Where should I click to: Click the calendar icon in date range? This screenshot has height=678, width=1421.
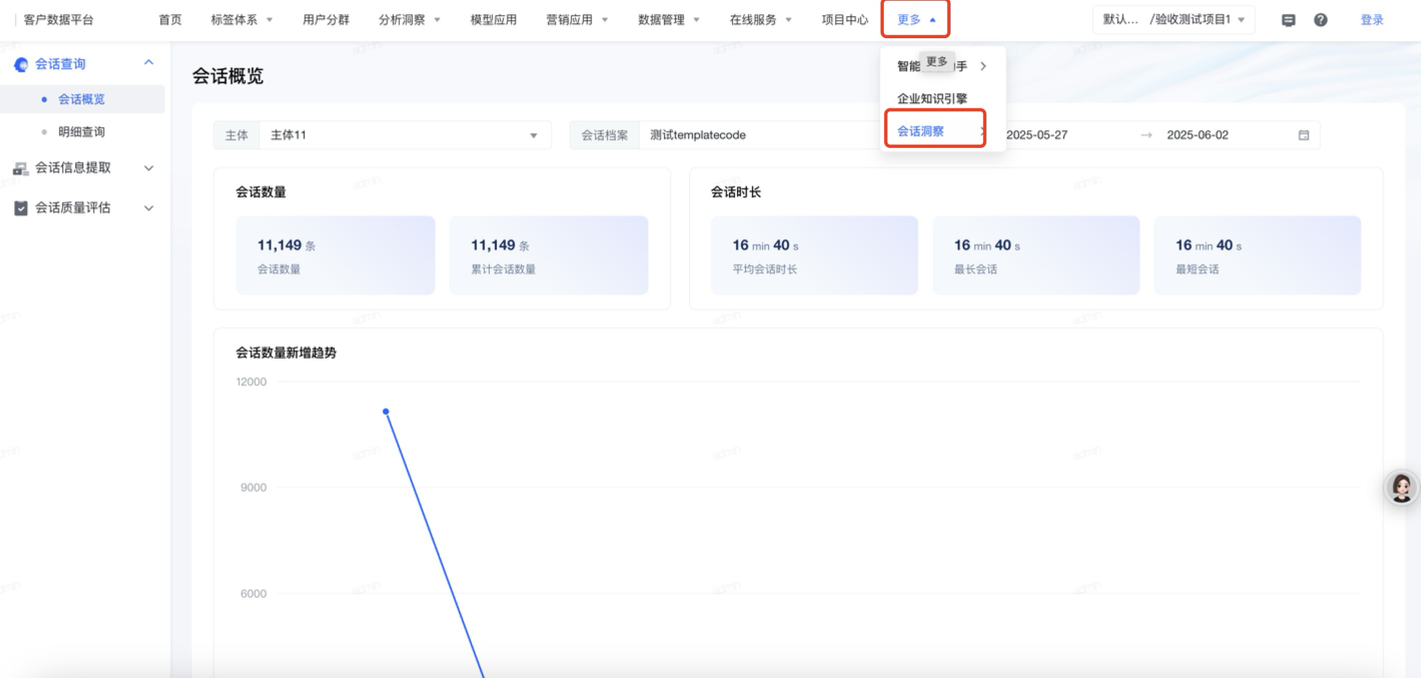click(1303, 135)
